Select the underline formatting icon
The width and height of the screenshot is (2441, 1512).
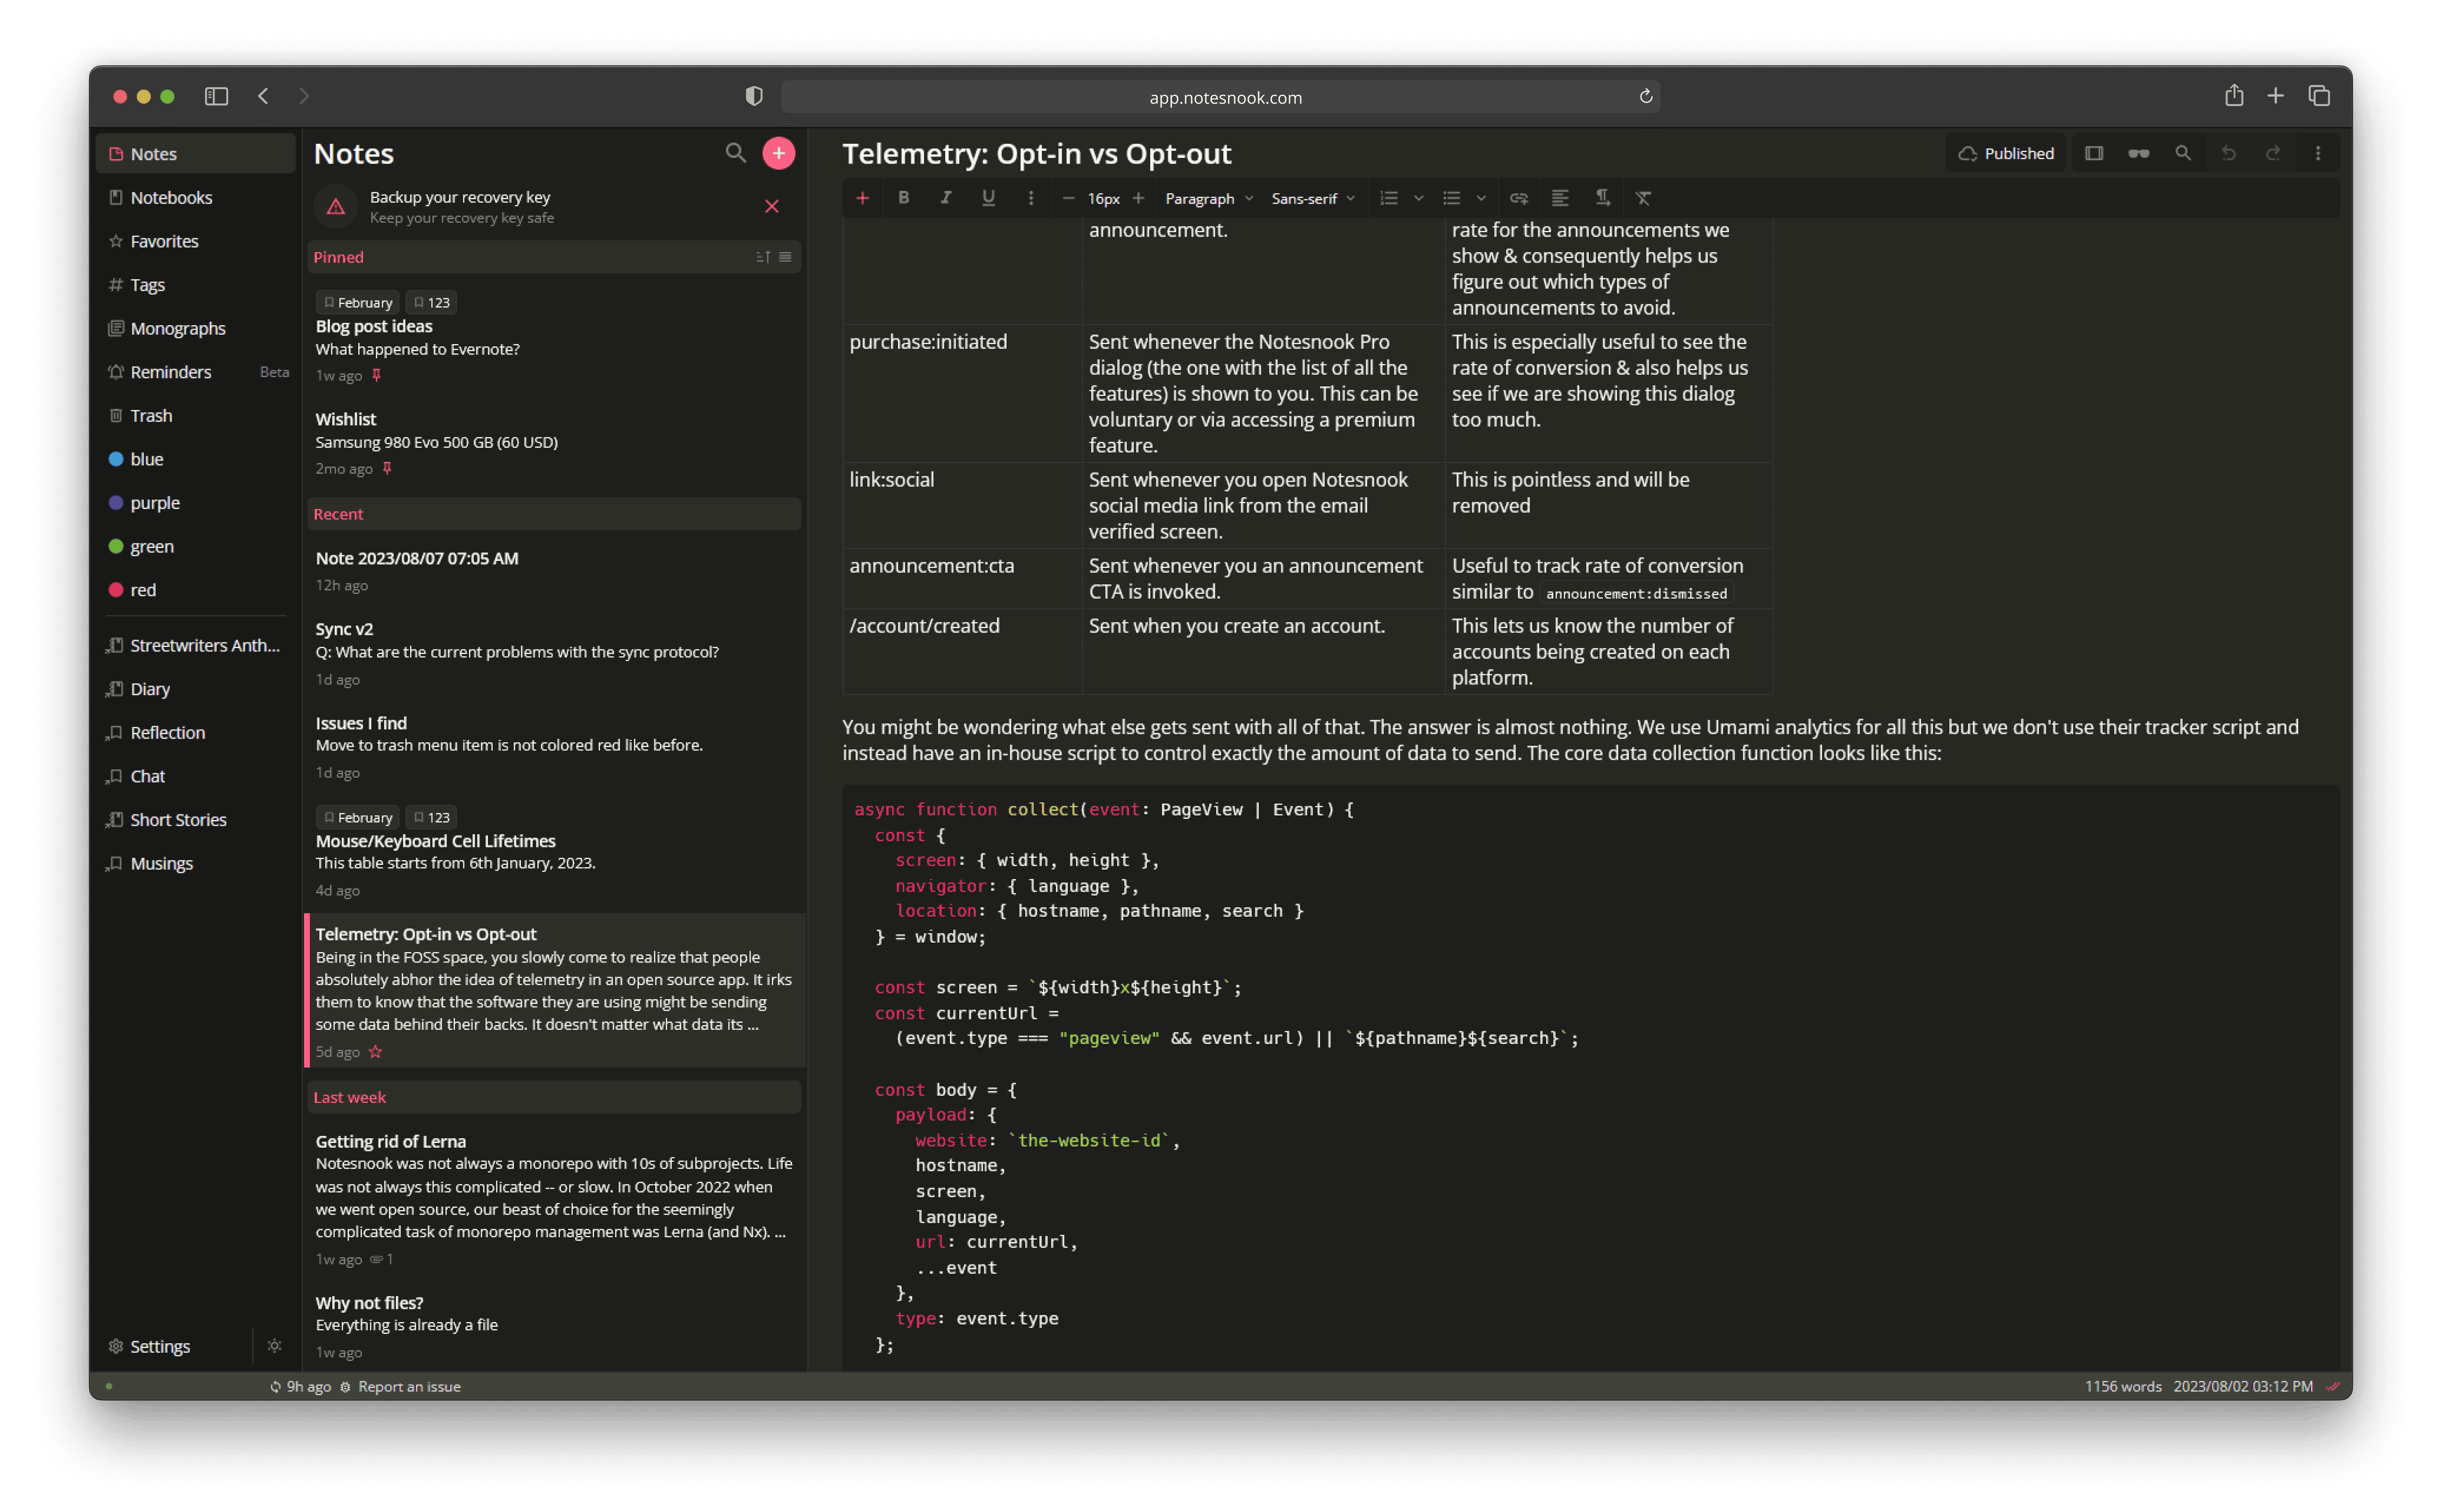pos(988,198)
